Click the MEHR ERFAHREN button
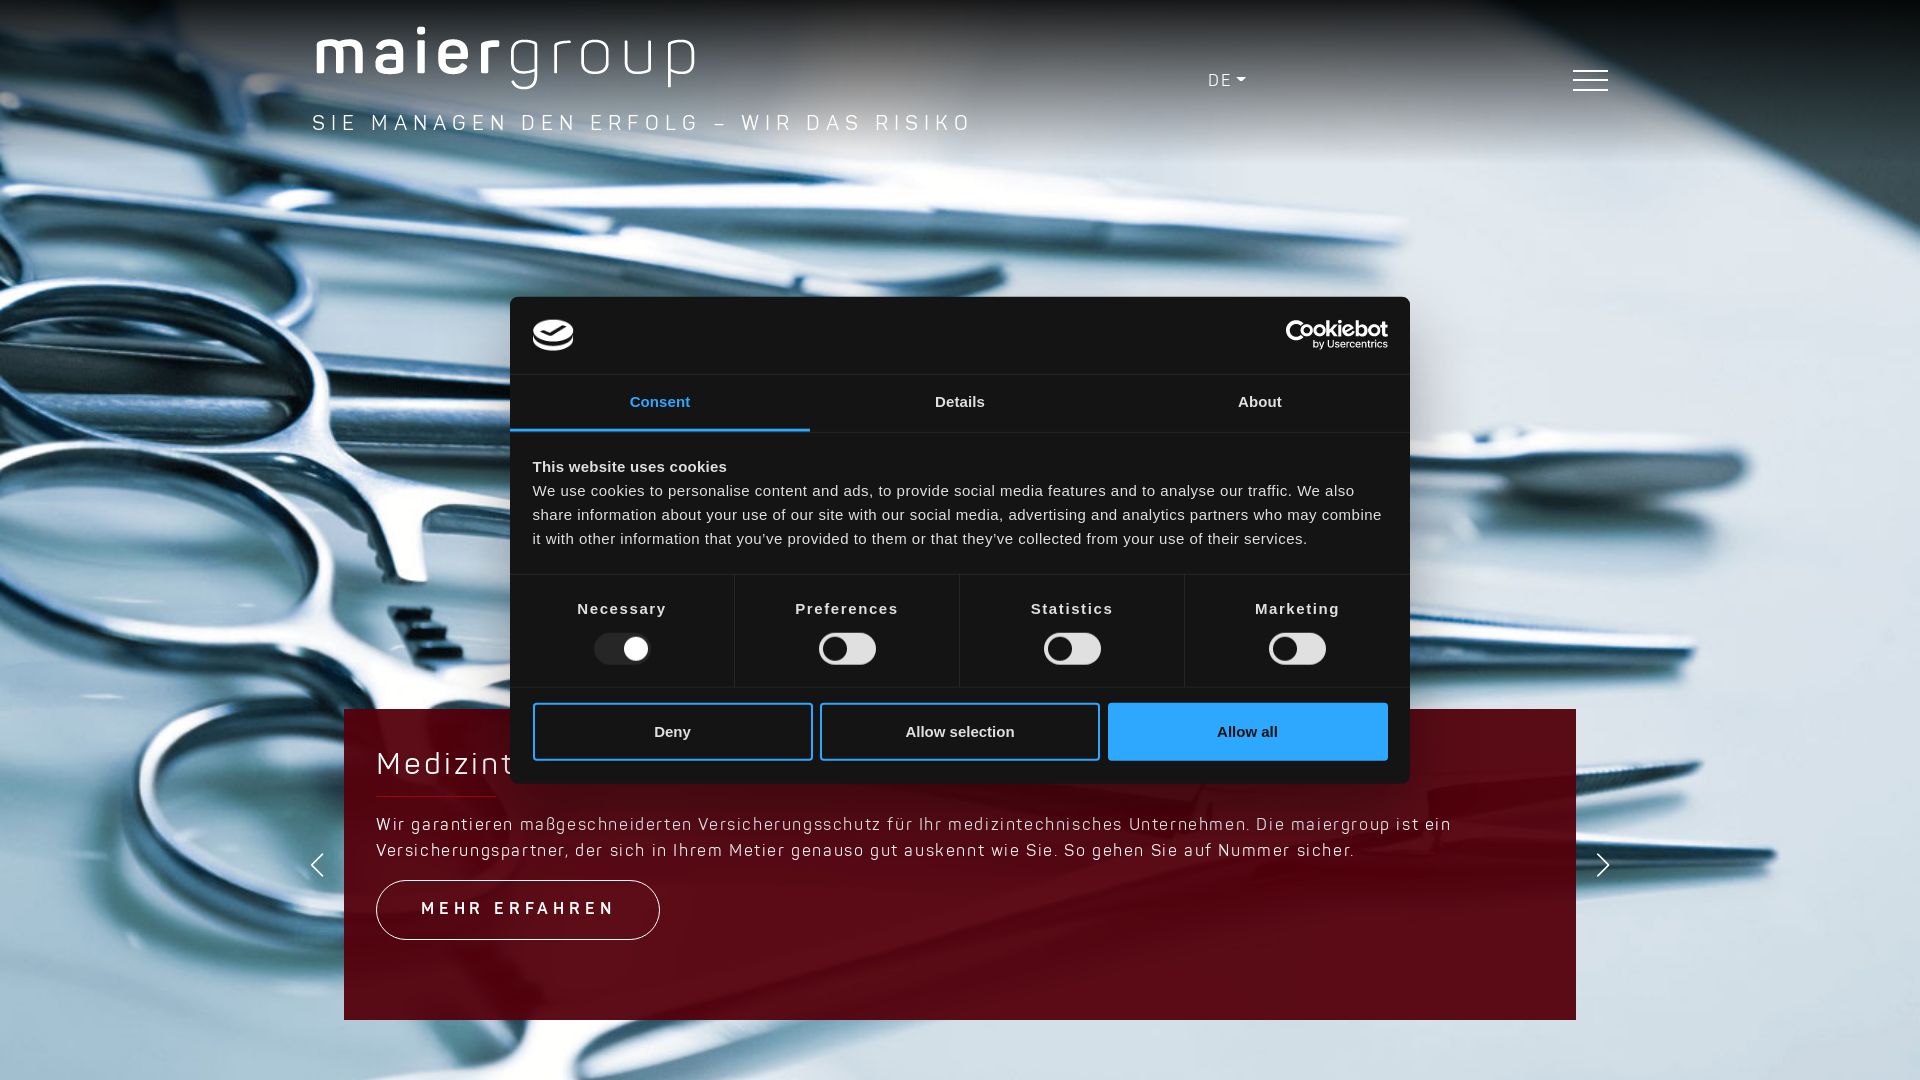Viewport: 1920px width, 1080px height. [518, 910]
